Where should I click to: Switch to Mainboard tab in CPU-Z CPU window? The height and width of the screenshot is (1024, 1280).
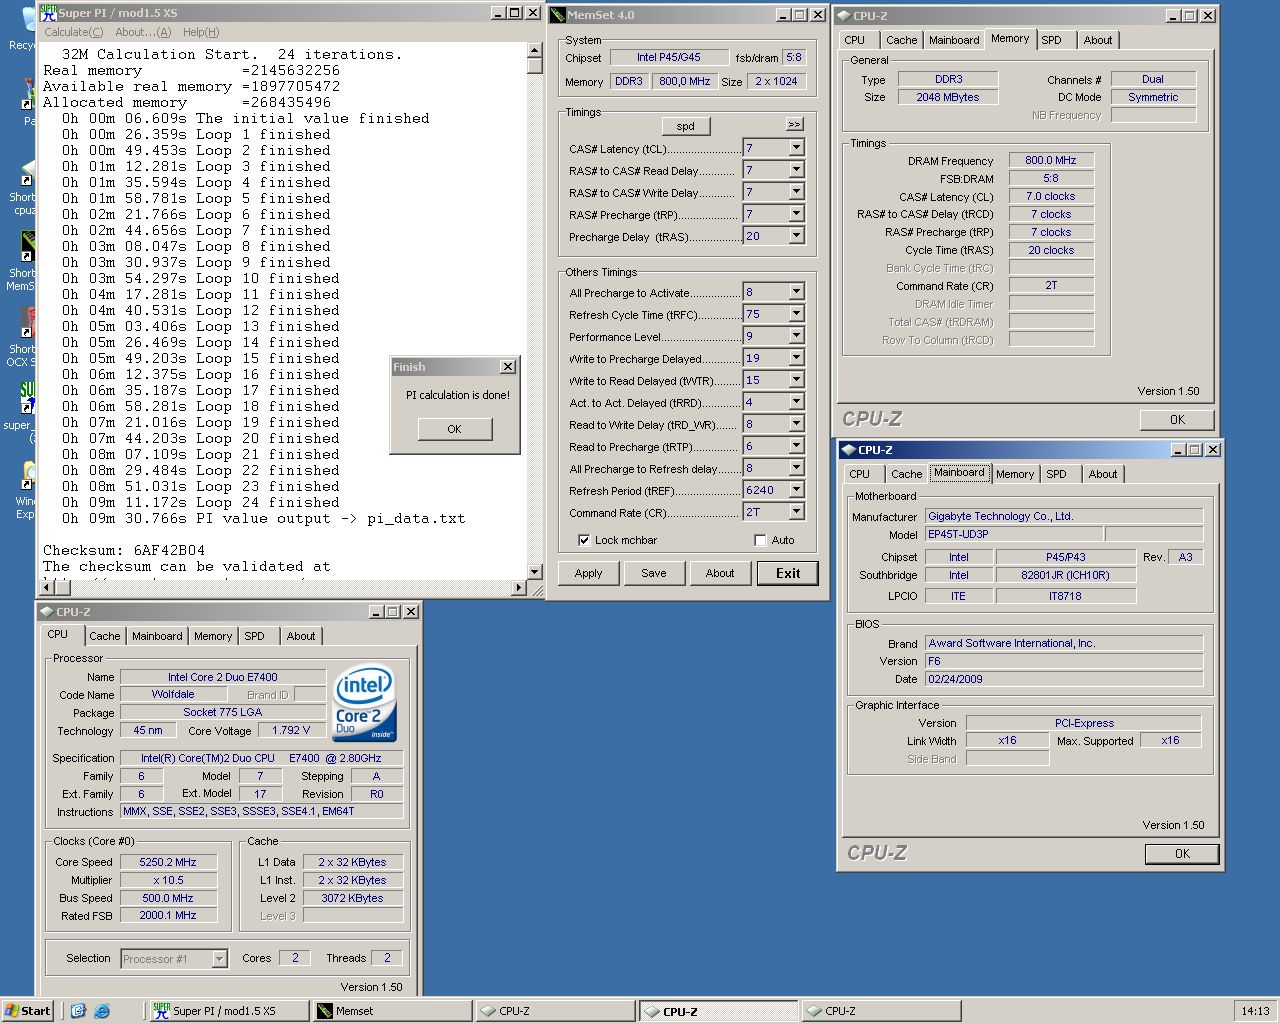pyautogui.click(x=157, y=636)
